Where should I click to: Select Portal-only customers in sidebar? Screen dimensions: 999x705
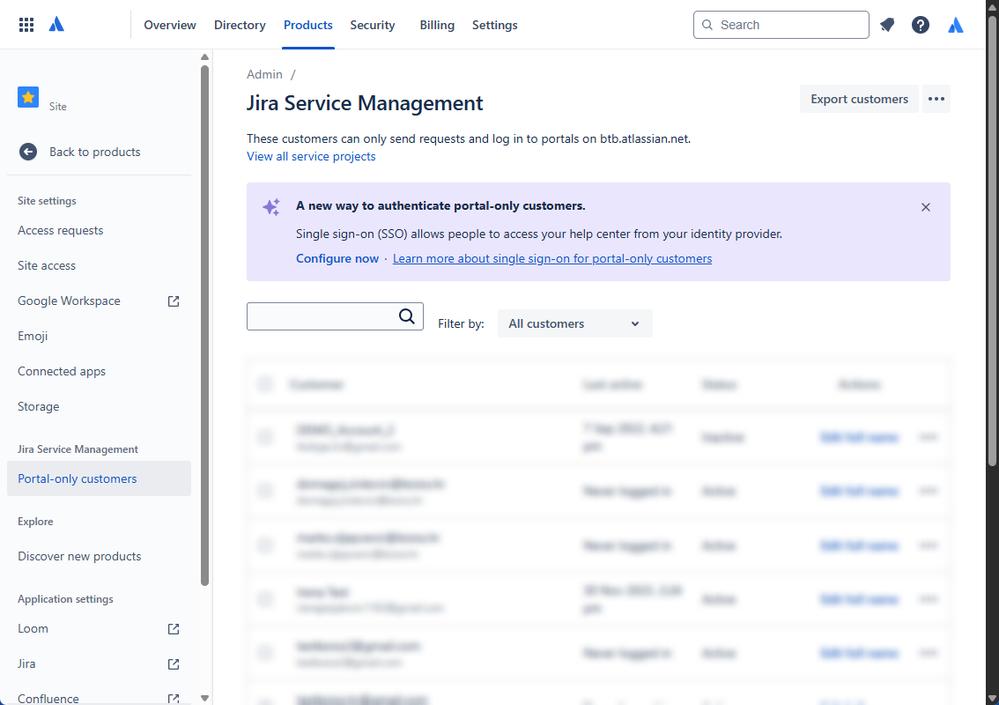pyautogui.click(x=99, y=479)
